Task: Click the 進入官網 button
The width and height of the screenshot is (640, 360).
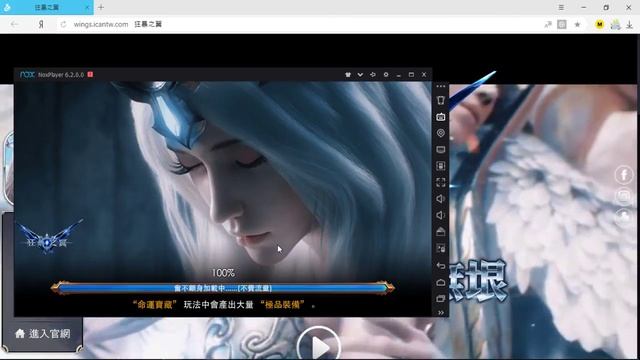Action: [43, 333]
